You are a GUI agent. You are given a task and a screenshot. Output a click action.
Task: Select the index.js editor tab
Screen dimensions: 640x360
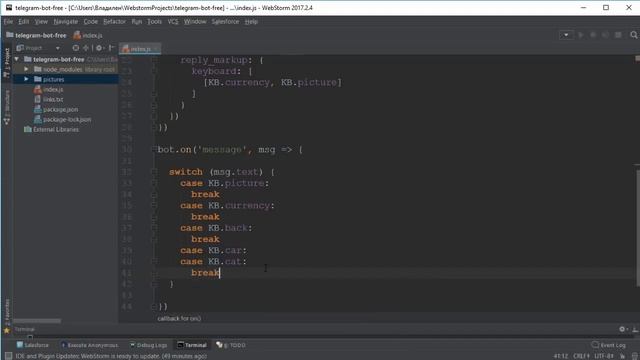click(140, 49)
